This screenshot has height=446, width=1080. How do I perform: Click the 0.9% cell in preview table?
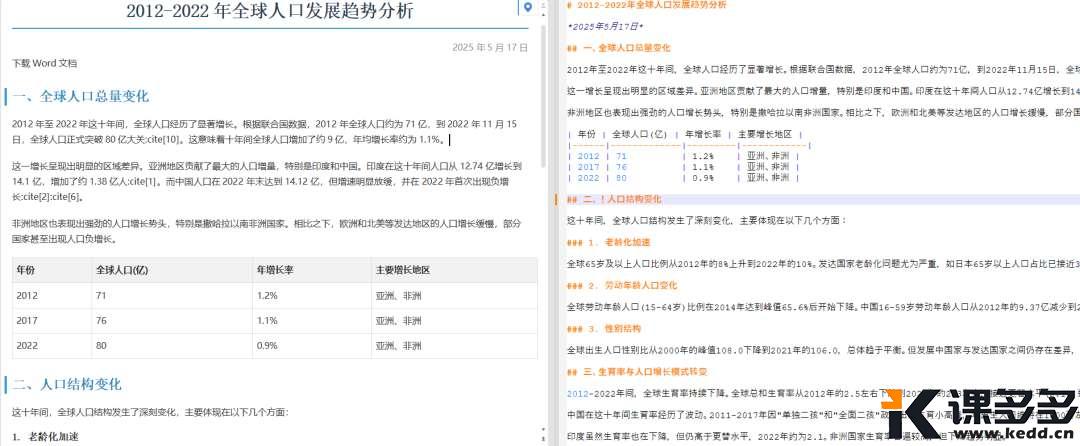[267, 345]
